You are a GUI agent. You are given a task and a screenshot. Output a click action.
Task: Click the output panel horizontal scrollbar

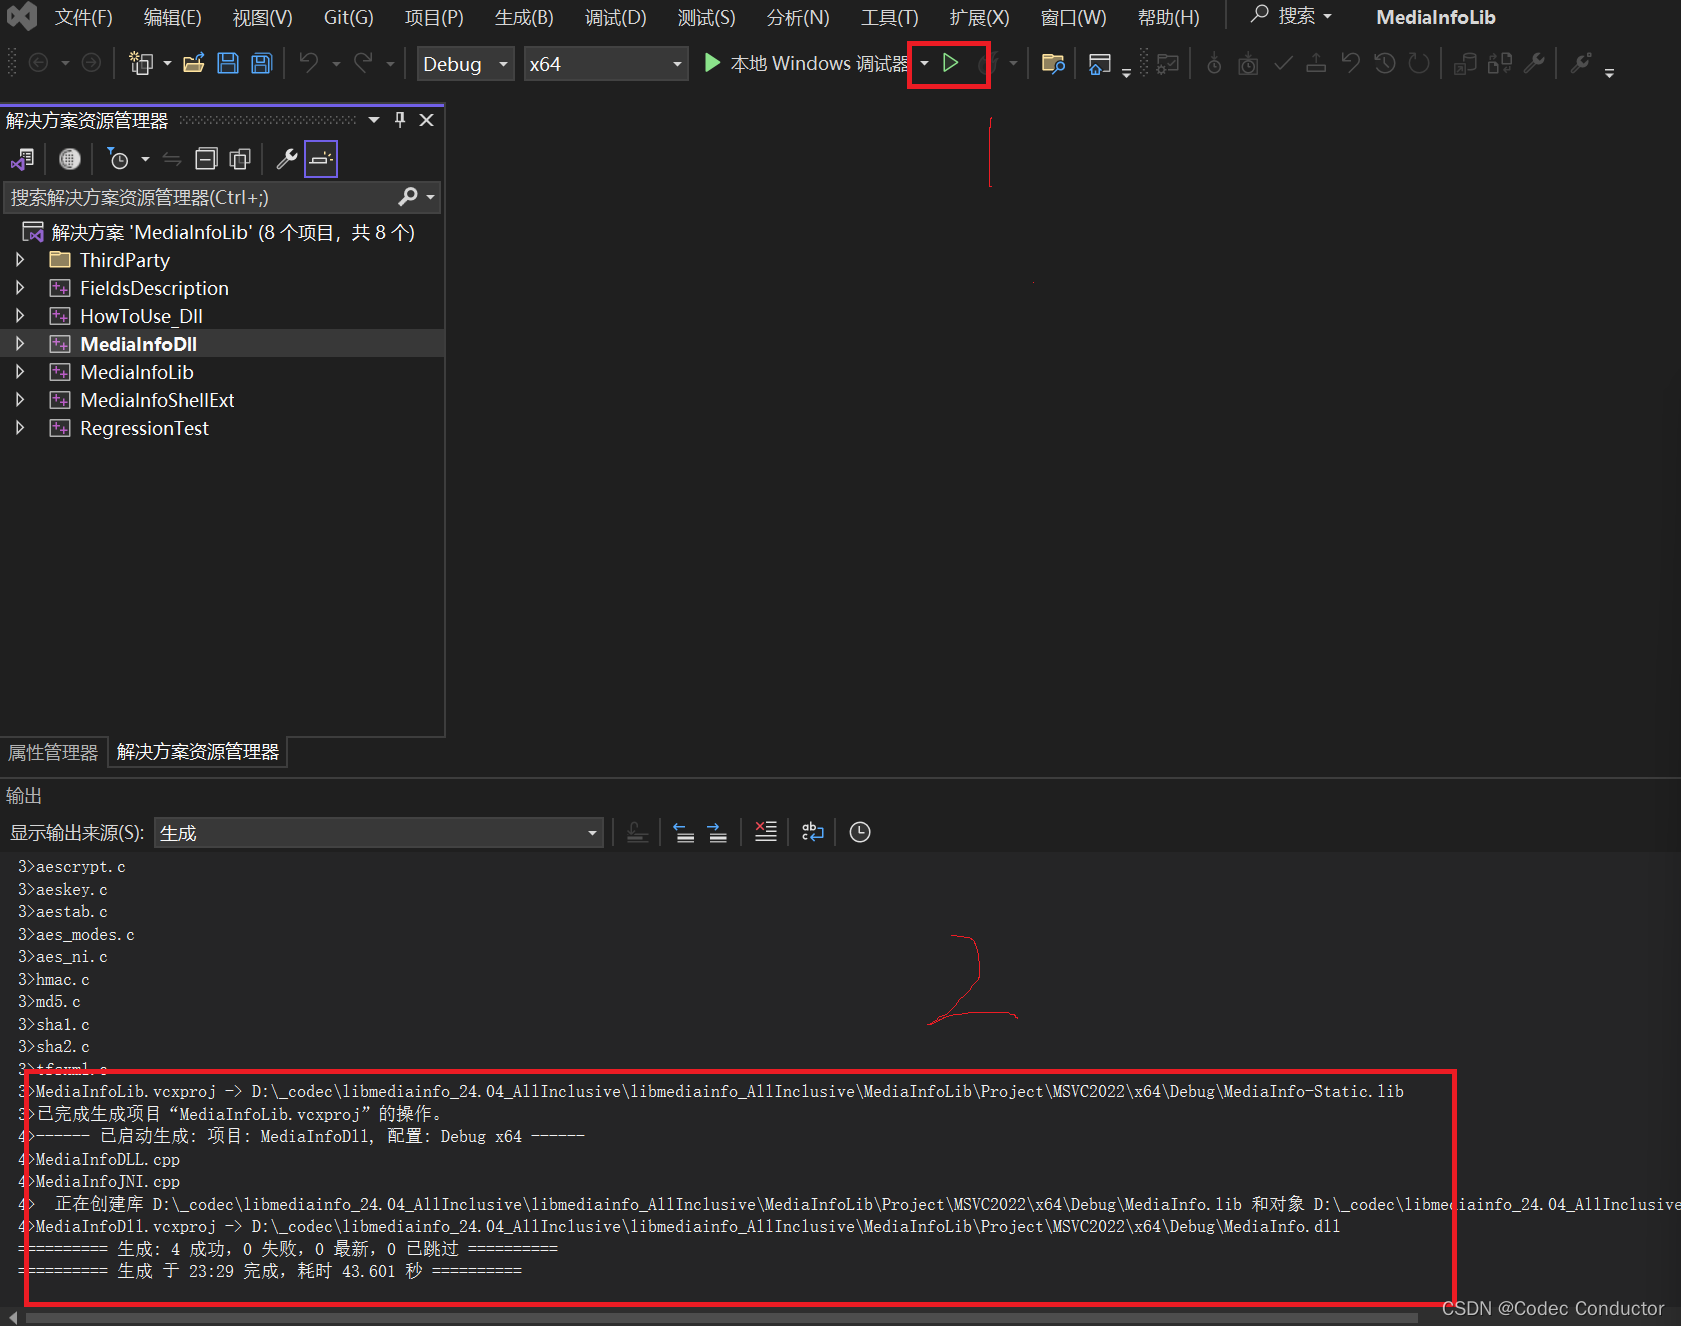[720, 1317]
